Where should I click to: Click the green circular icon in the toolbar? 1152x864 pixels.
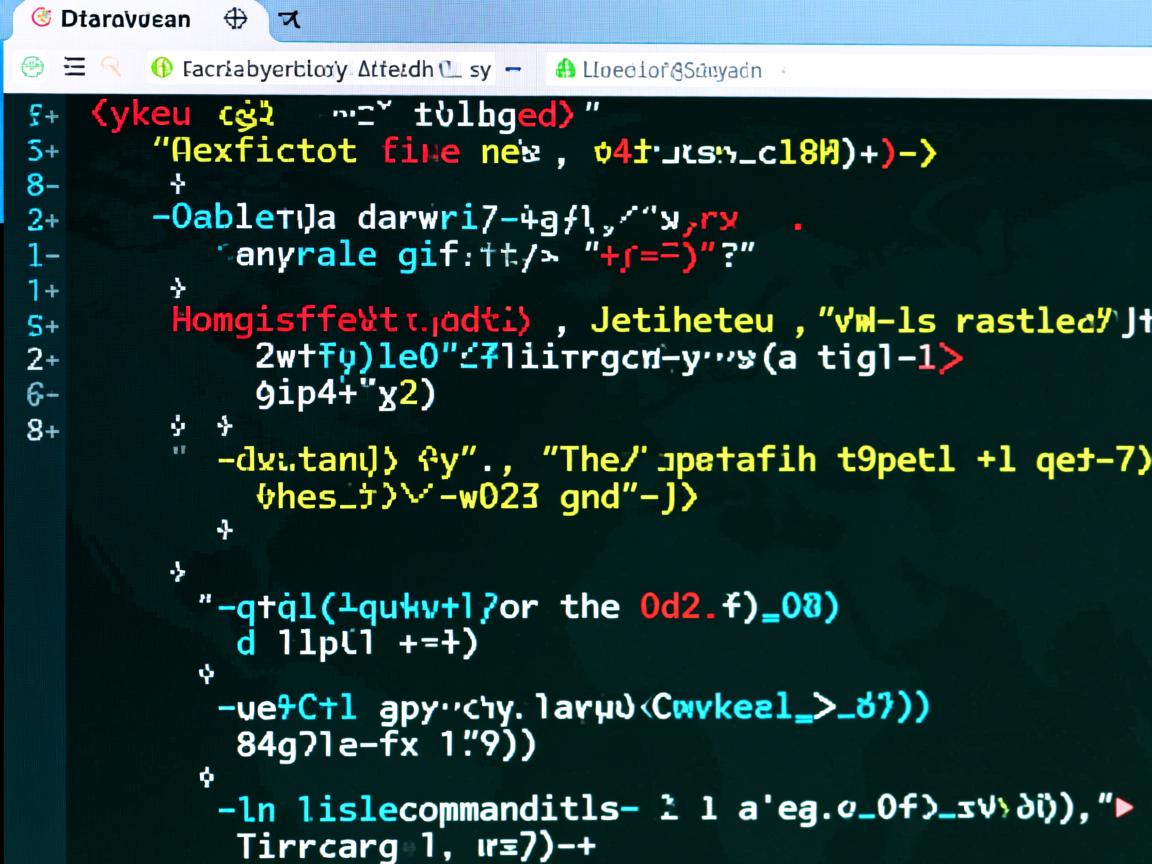(33, 67)
